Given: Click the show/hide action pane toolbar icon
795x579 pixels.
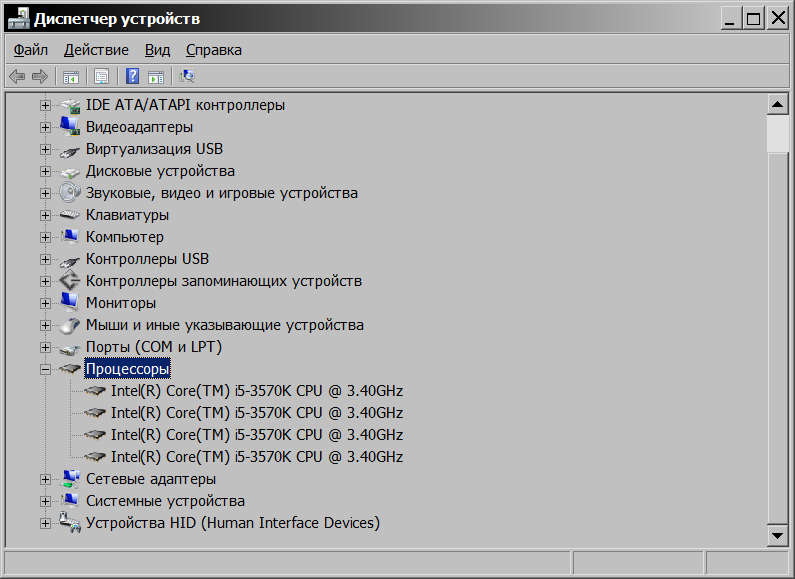Looking at the screenshot, I should point(156,76).
